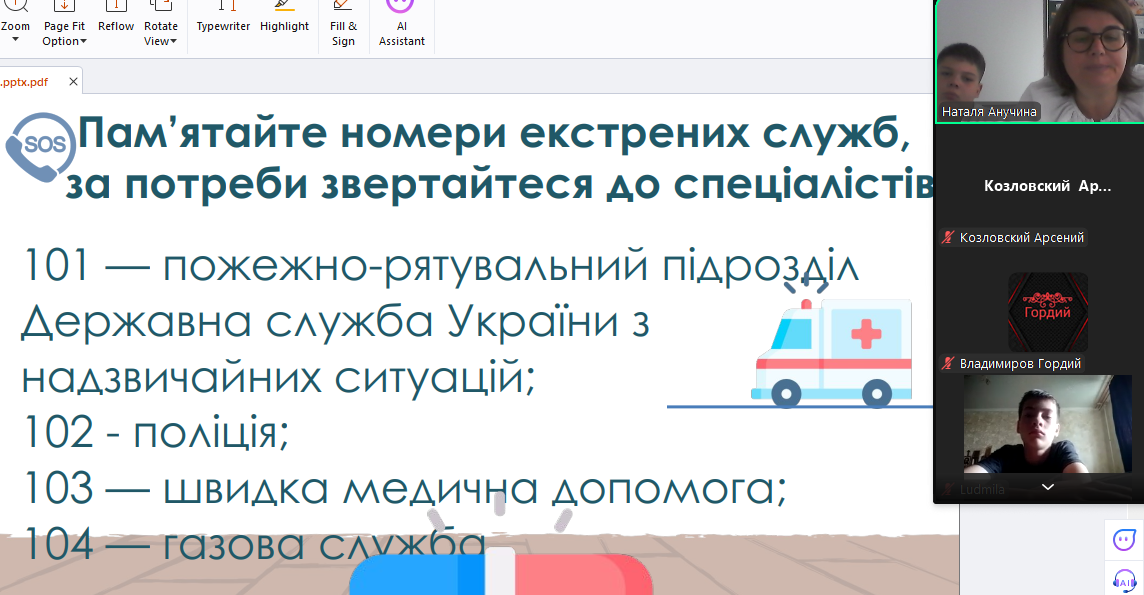Click the muted microphone icon for Козловский Арсений
The height and width of the screenshot is (595, 1144).
(x=948, y=237)
